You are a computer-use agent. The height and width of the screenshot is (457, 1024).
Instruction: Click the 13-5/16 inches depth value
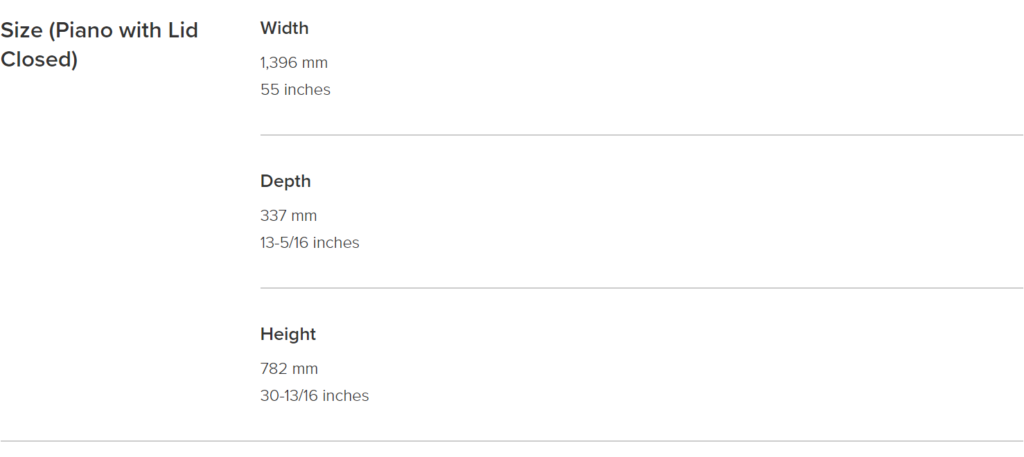[x=310, y=243]
